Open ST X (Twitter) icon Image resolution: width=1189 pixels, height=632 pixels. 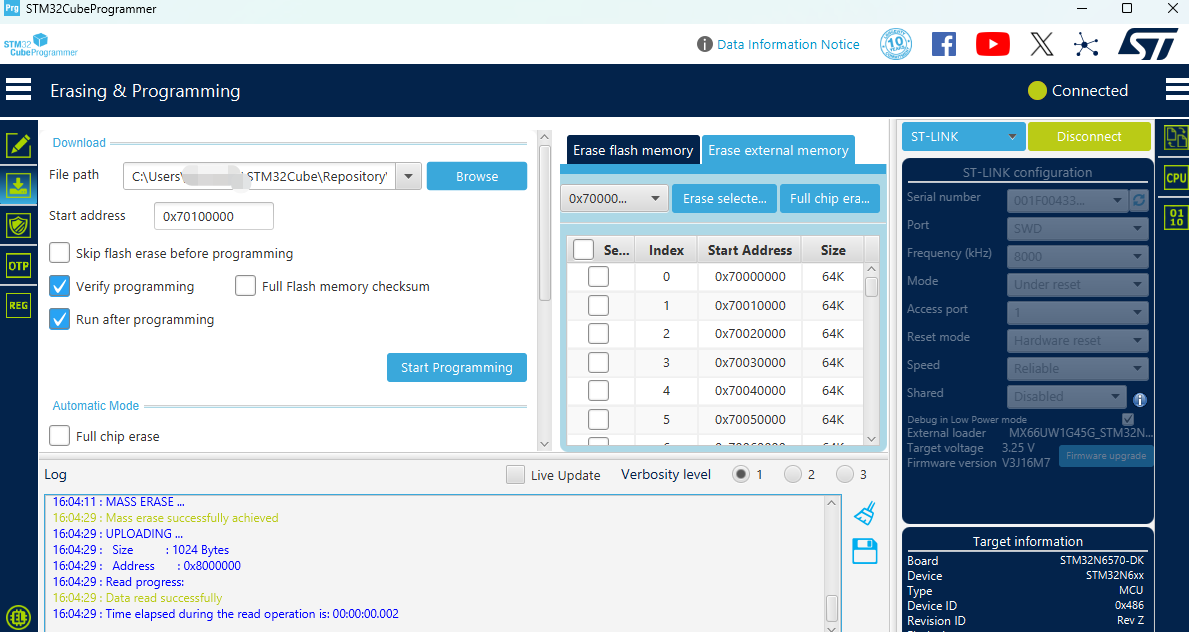point(1042,44)
